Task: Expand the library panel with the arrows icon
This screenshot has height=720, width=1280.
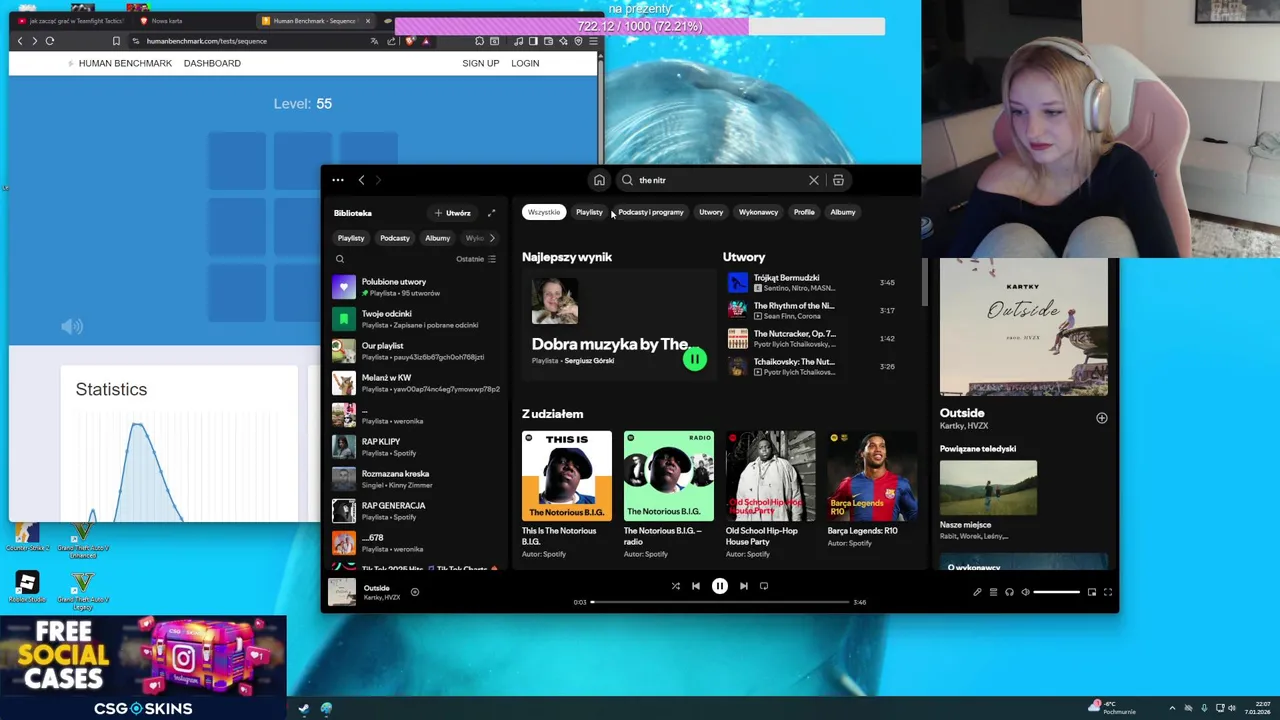Action: click(x=491, y=213)
